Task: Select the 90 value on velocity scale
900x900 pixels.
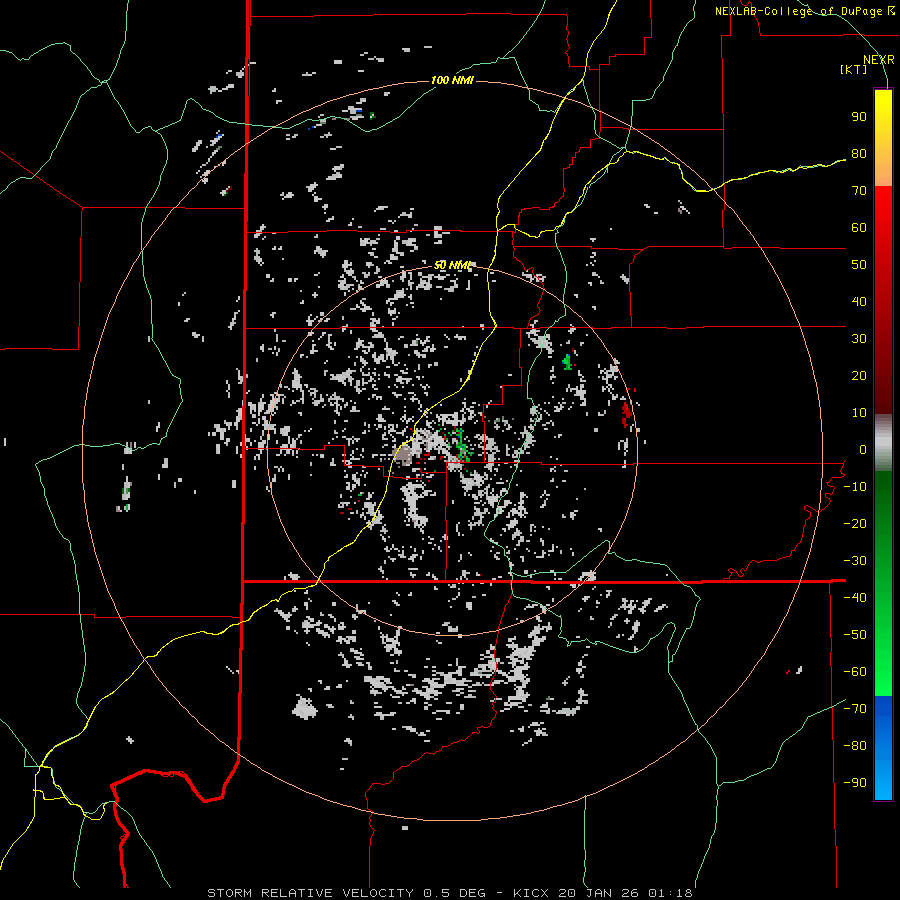Action: tap(859, 117)
